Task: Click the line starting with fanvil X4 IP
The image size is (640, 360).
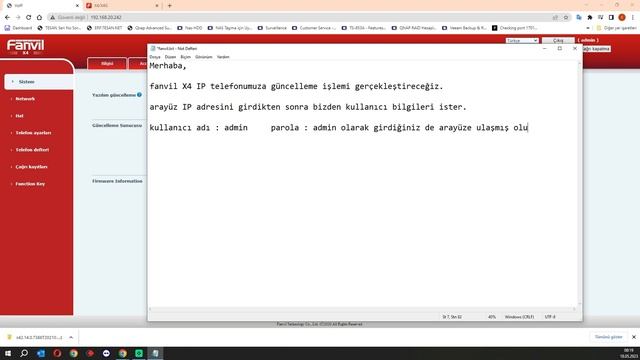Action: click(x=296, y=87)
